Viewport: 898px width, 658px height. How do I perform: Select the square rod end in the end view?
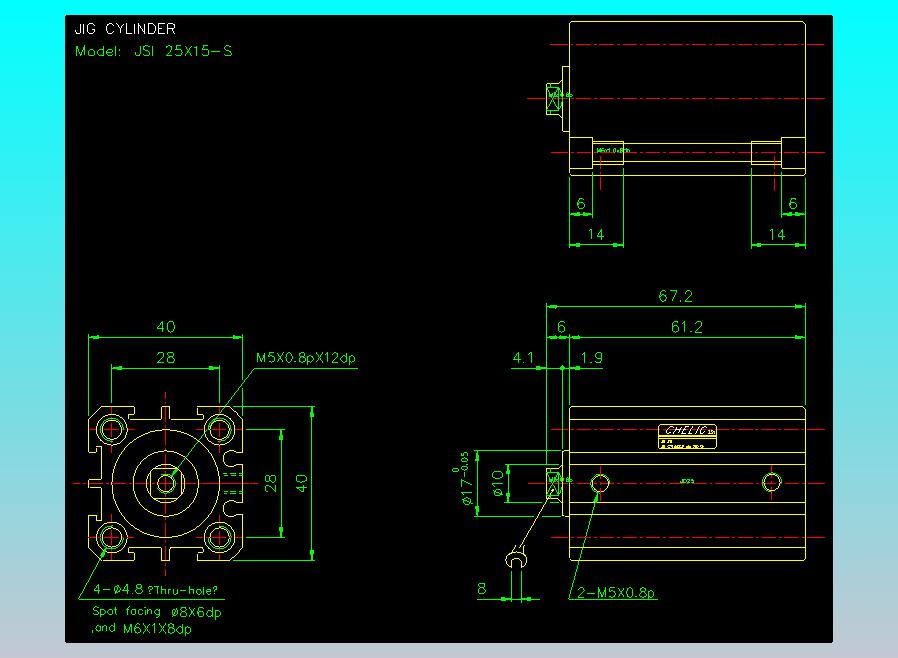click(166, 483)
